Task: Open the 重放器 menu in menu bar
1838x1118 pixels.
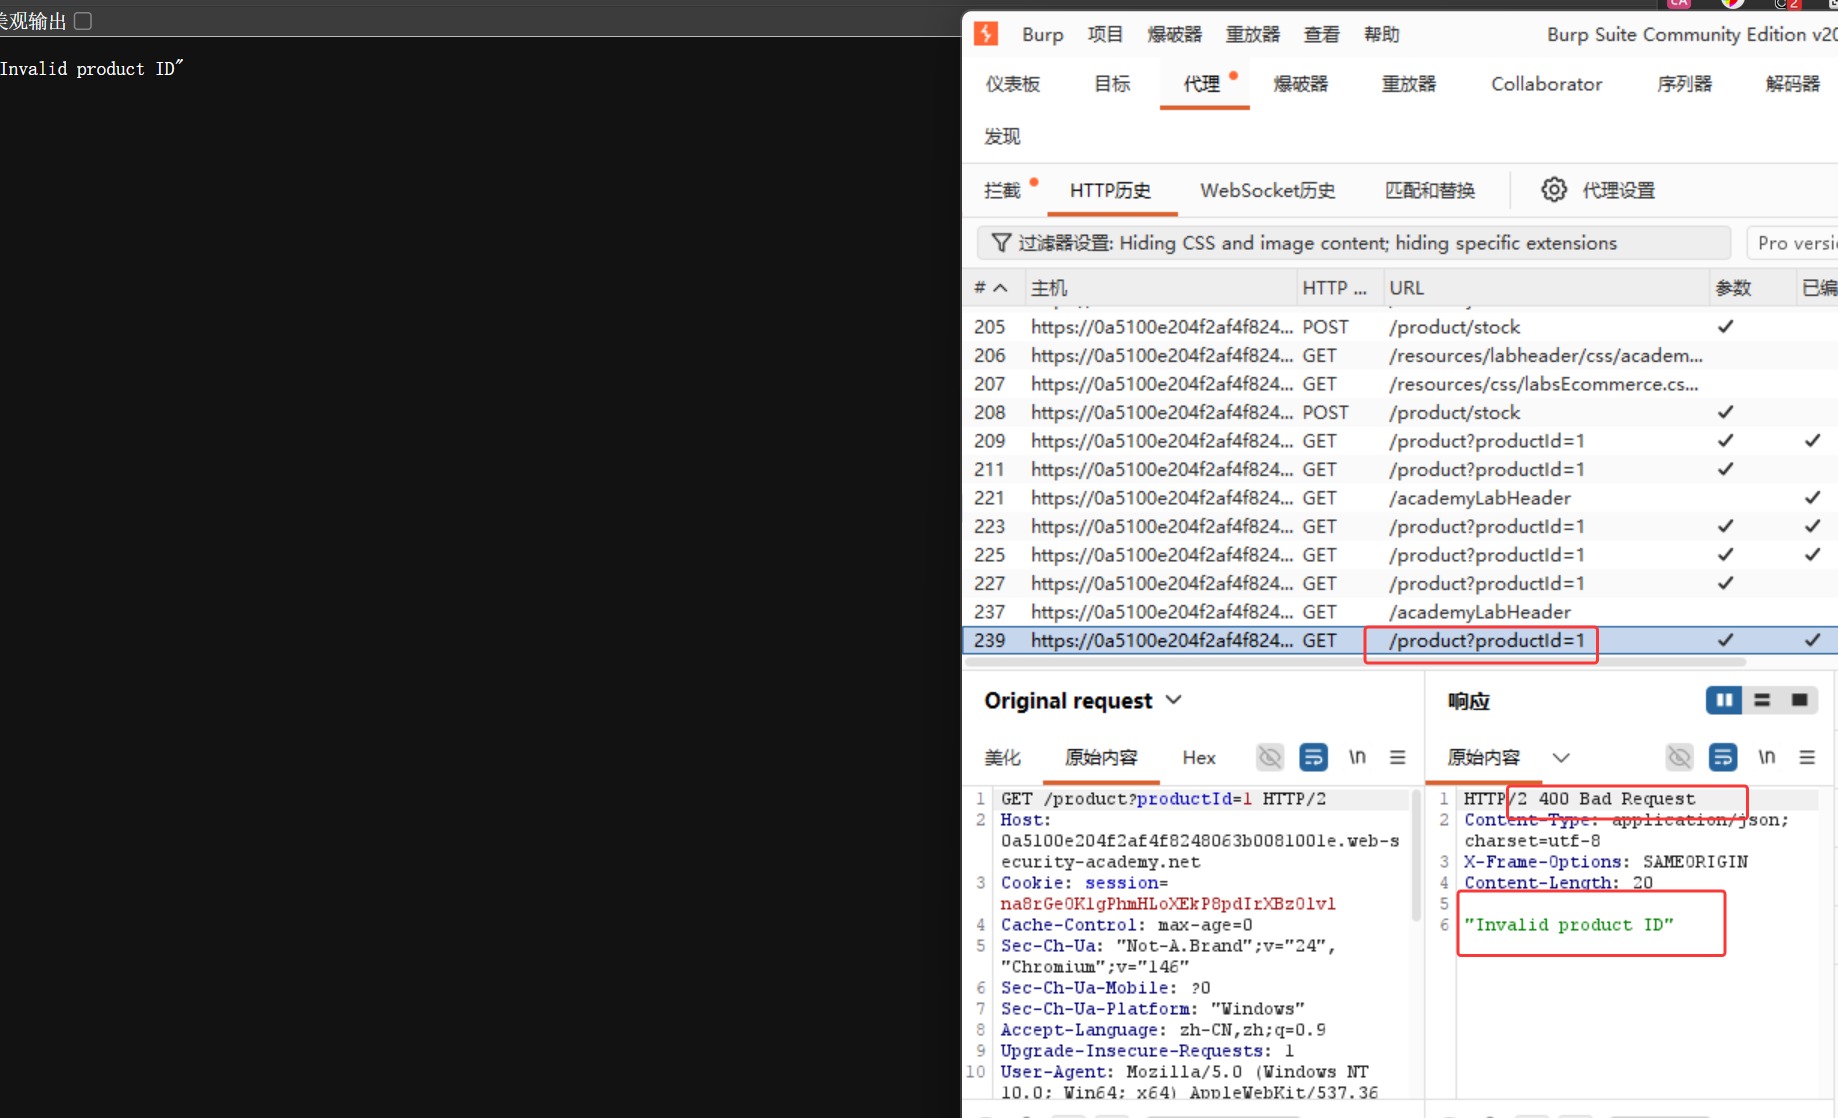Action: (1253, 34)
